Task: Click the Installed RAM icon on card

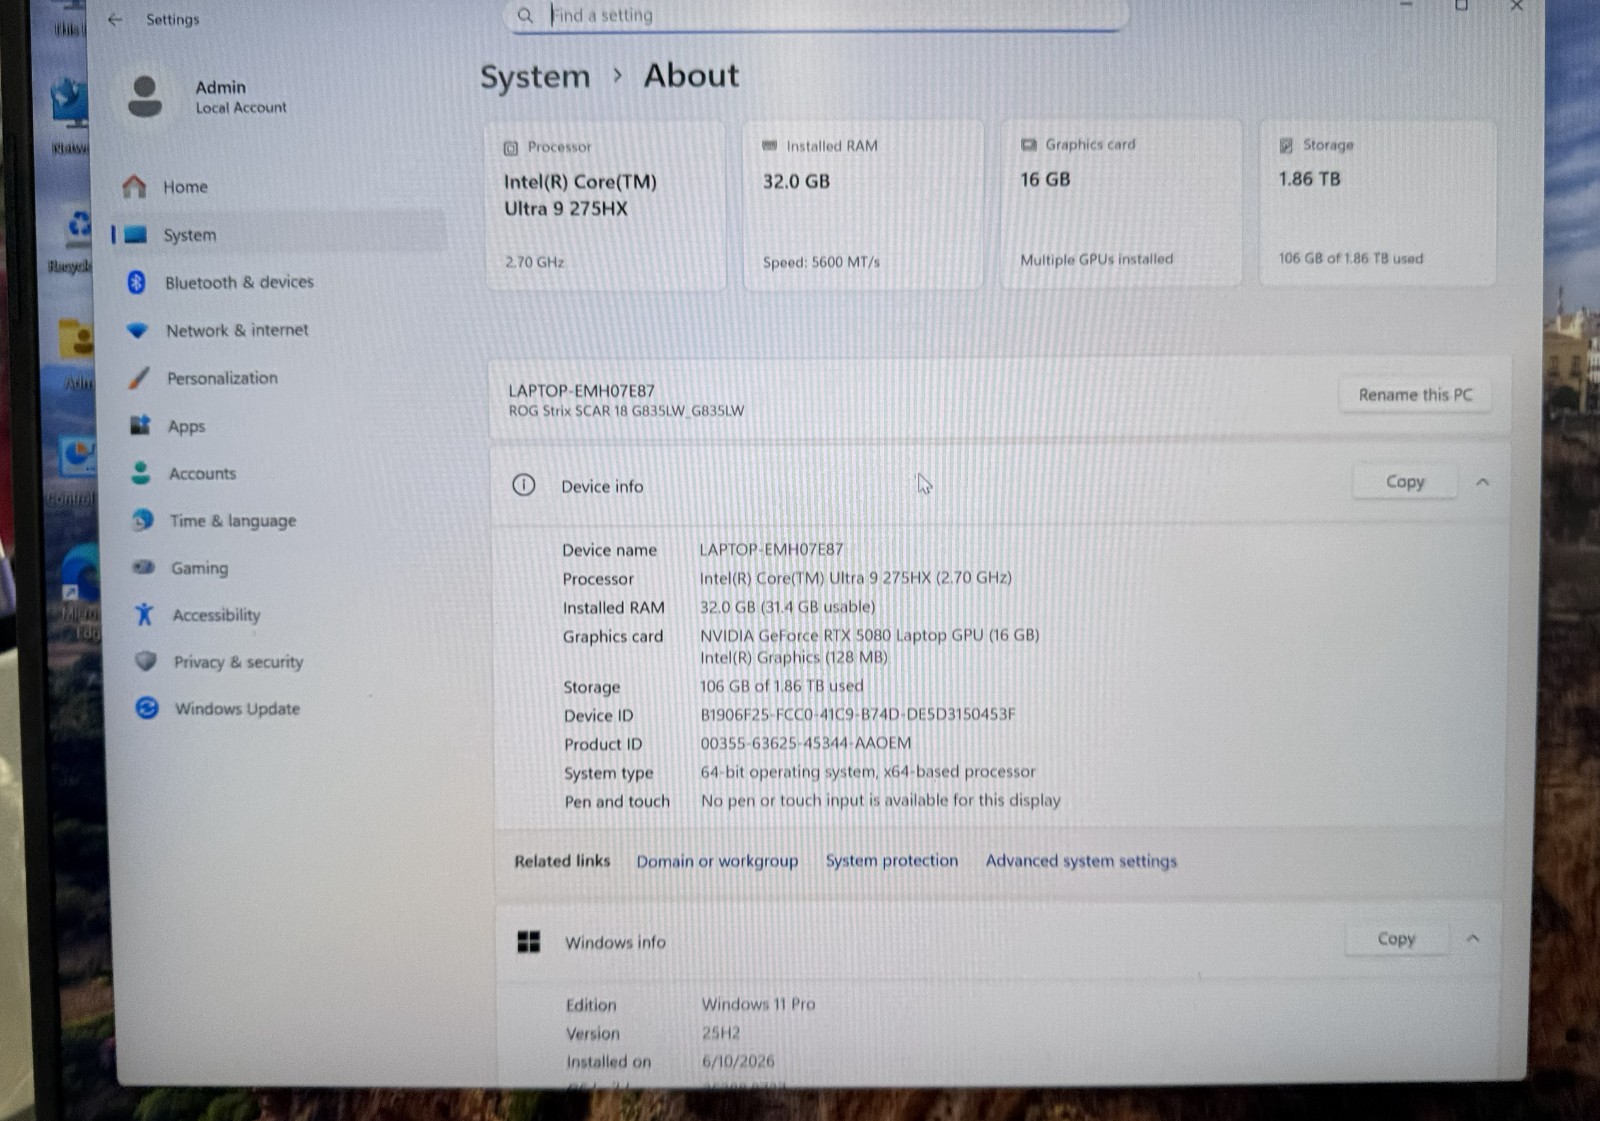Action: 769,146
